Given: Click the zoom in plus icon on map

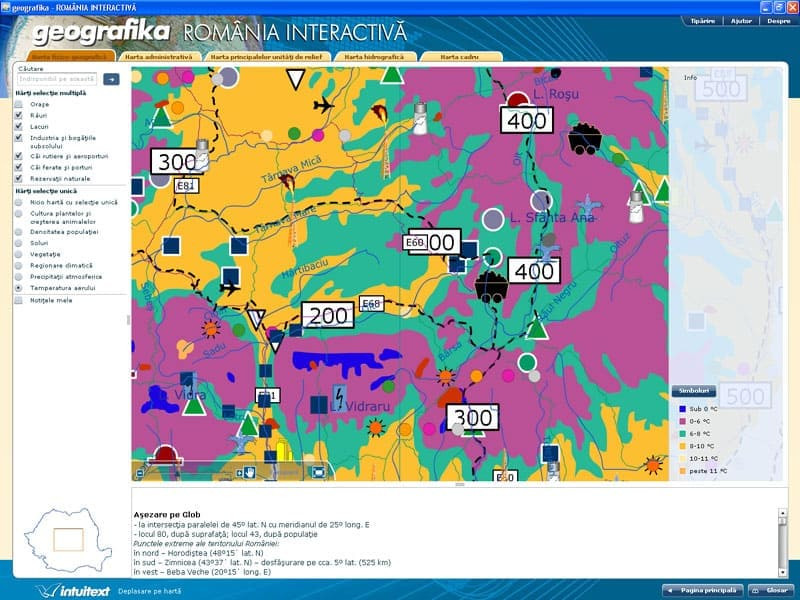Looking at the screenshot, I should pyautogui.click(x=240, y=473).
